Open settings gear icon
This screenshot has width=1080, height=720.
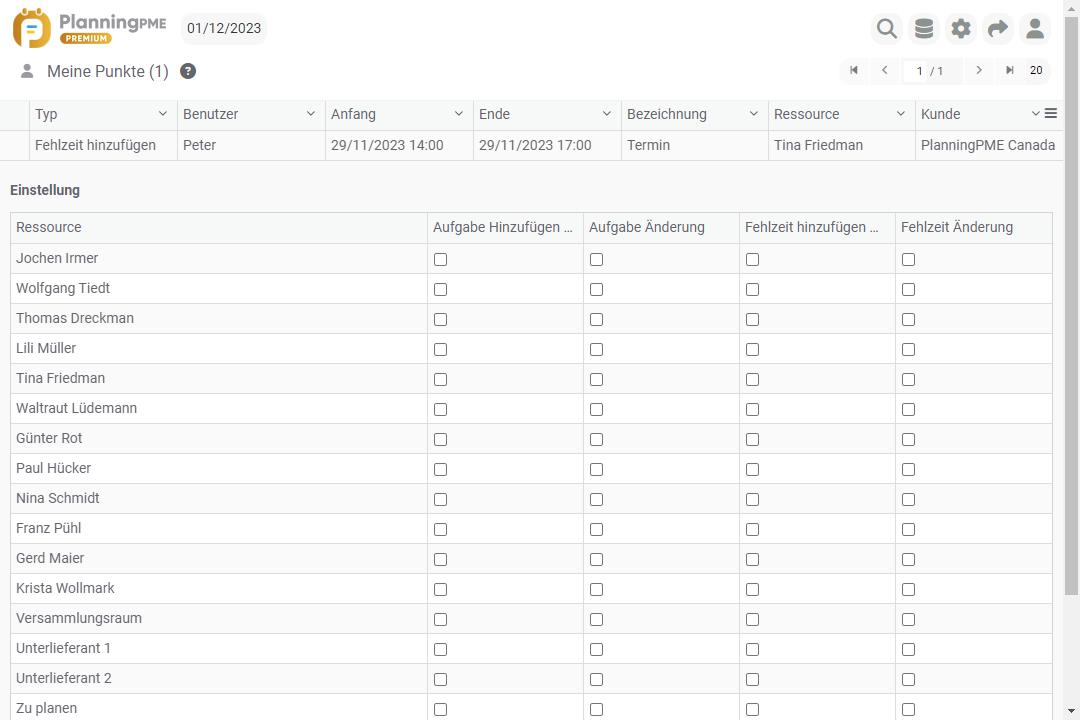pos(961,29)
